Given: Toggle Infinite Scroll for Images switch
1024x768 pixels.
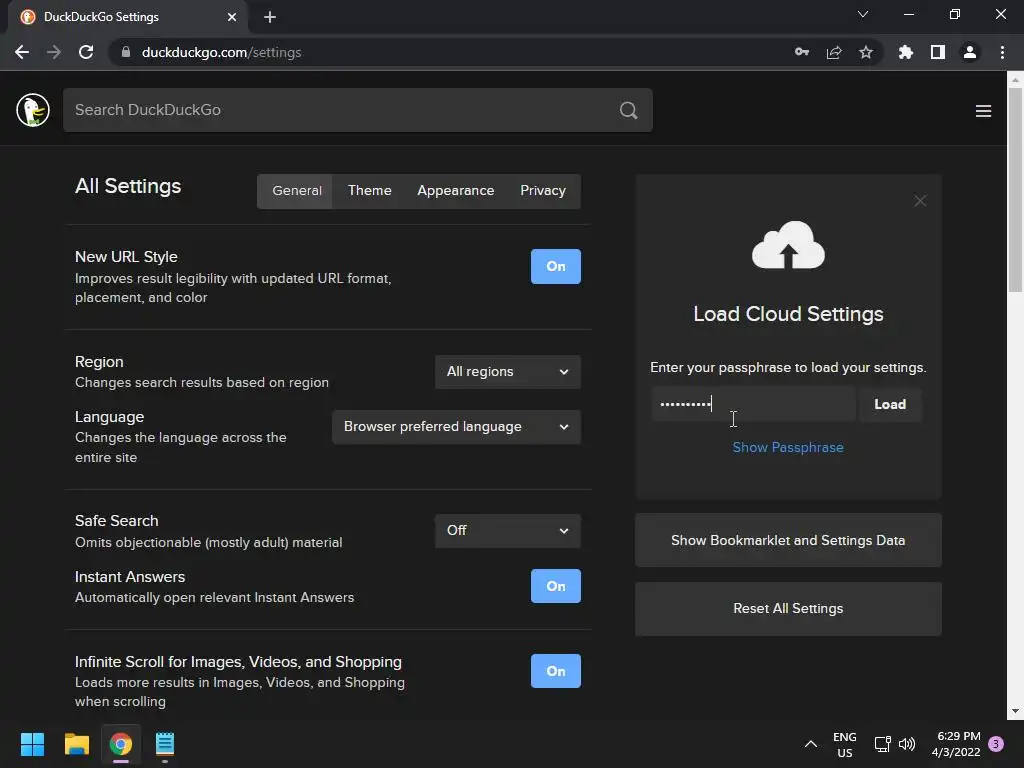Looking at the screenshot, I should [x=555, y=671].
